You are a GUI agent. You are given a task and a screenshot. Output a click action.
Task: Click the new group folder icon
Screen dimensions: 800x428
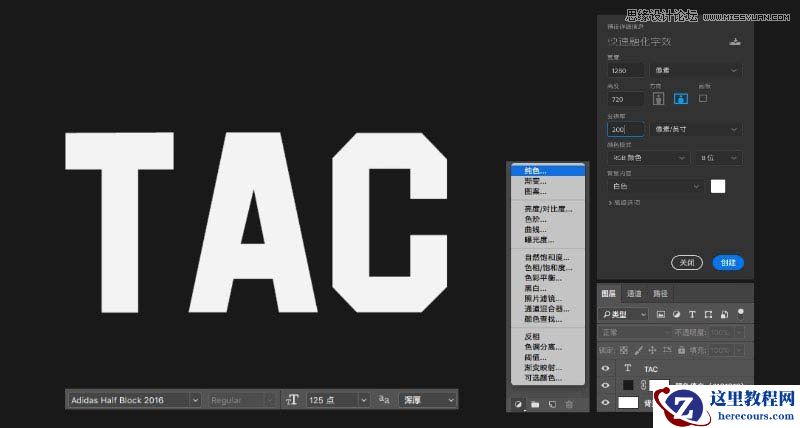535,404
